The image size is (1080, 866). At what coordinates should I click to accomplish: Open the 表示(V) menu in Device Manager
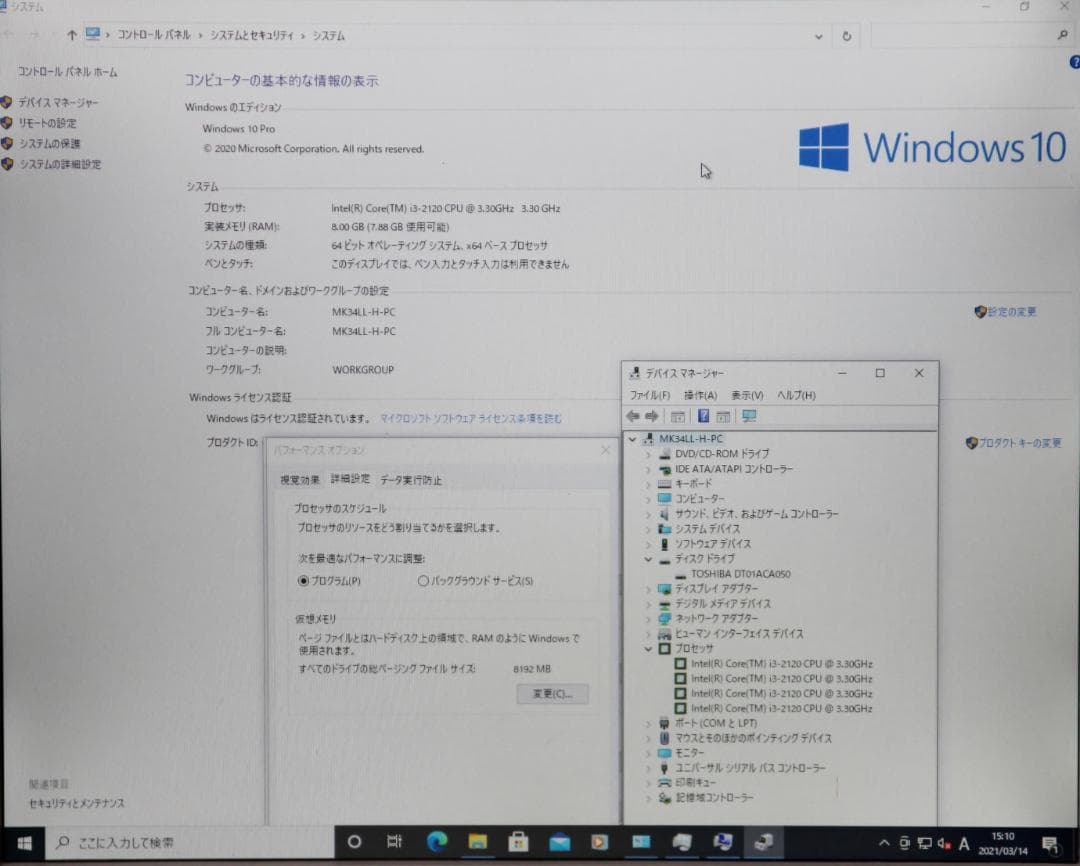coord(745,394)
